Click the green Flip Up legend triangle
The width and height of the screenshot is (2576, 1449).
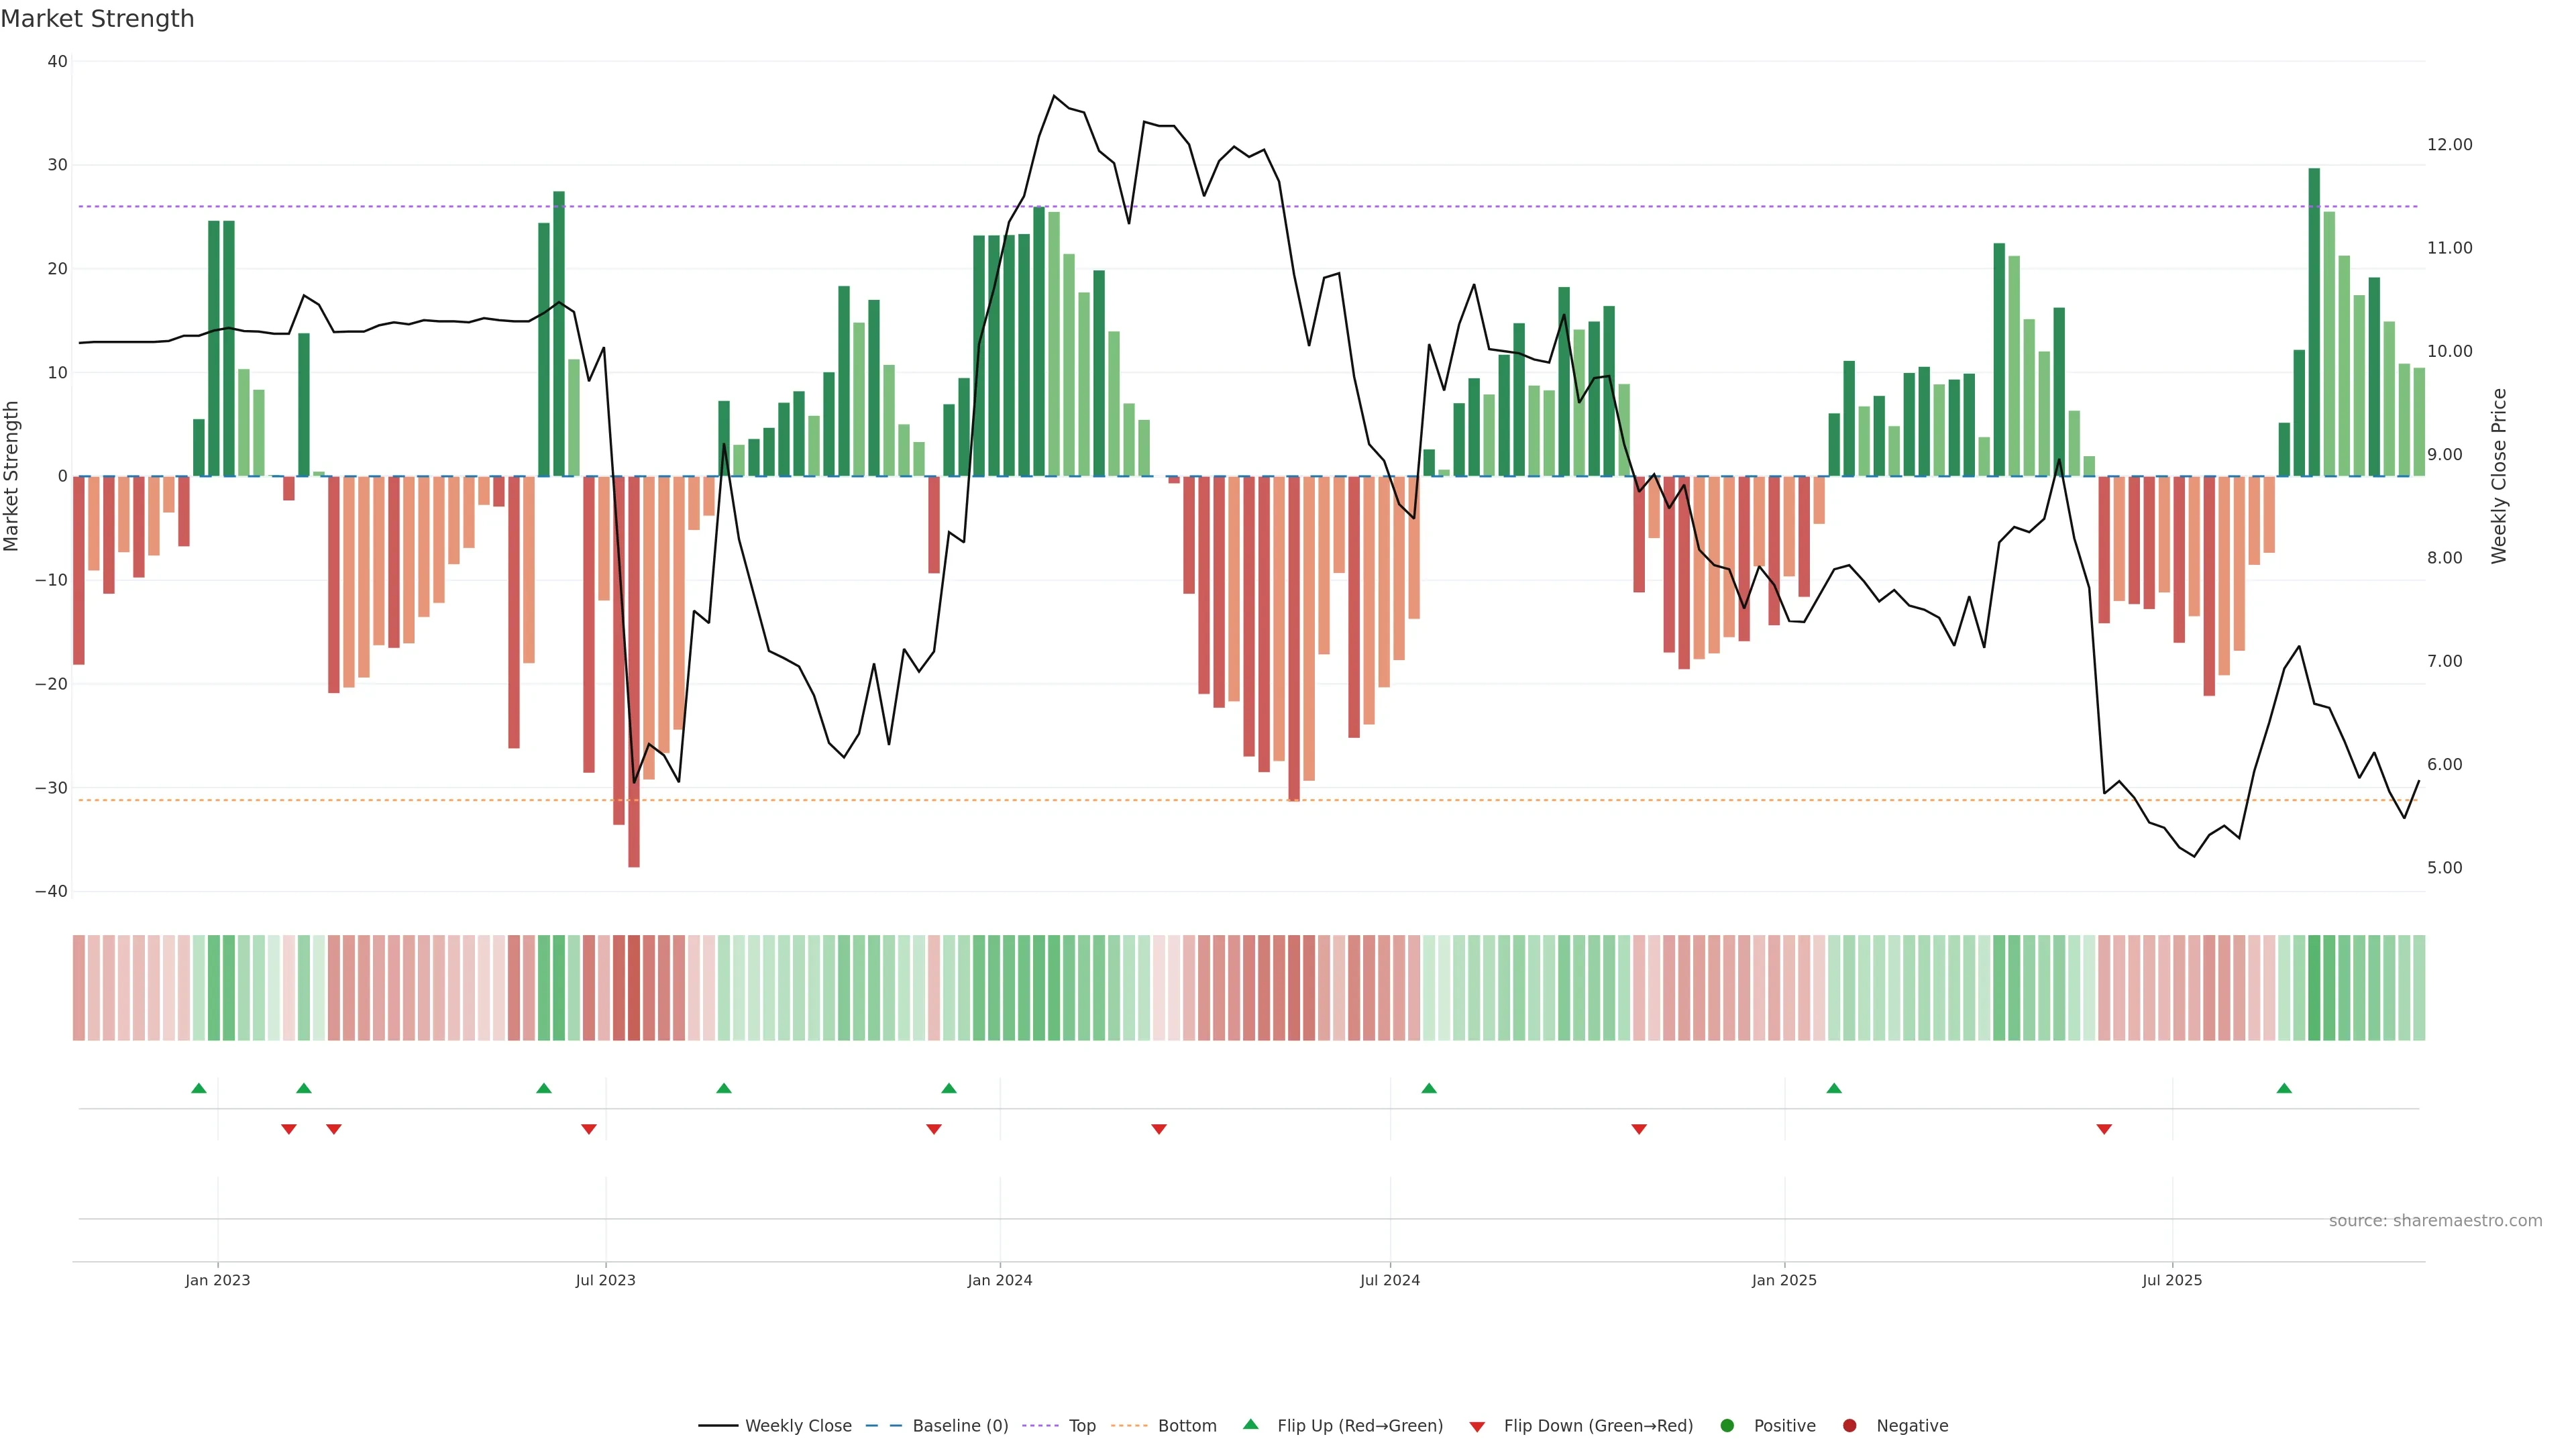[x=1250, y=1425]
